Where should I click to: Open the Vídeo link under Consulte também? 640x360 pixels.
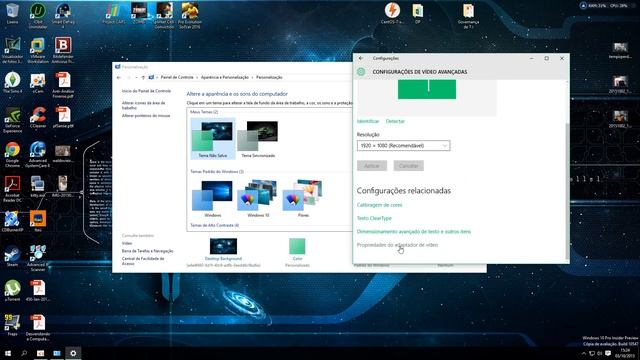(x=127, y=243)
